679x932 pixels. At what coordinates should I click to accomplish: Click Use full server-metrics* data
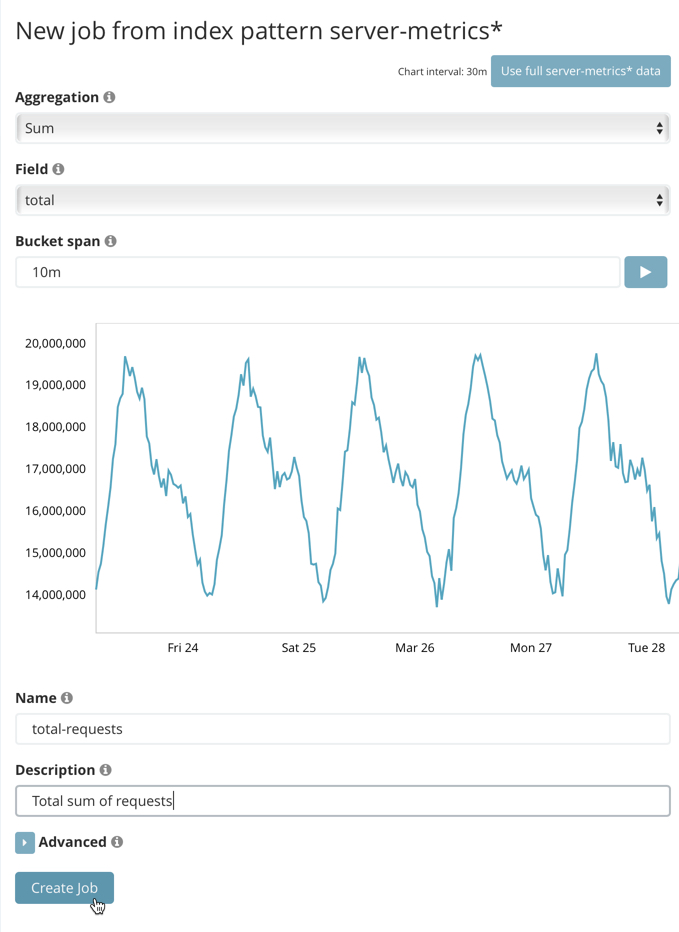coord(580,71)
